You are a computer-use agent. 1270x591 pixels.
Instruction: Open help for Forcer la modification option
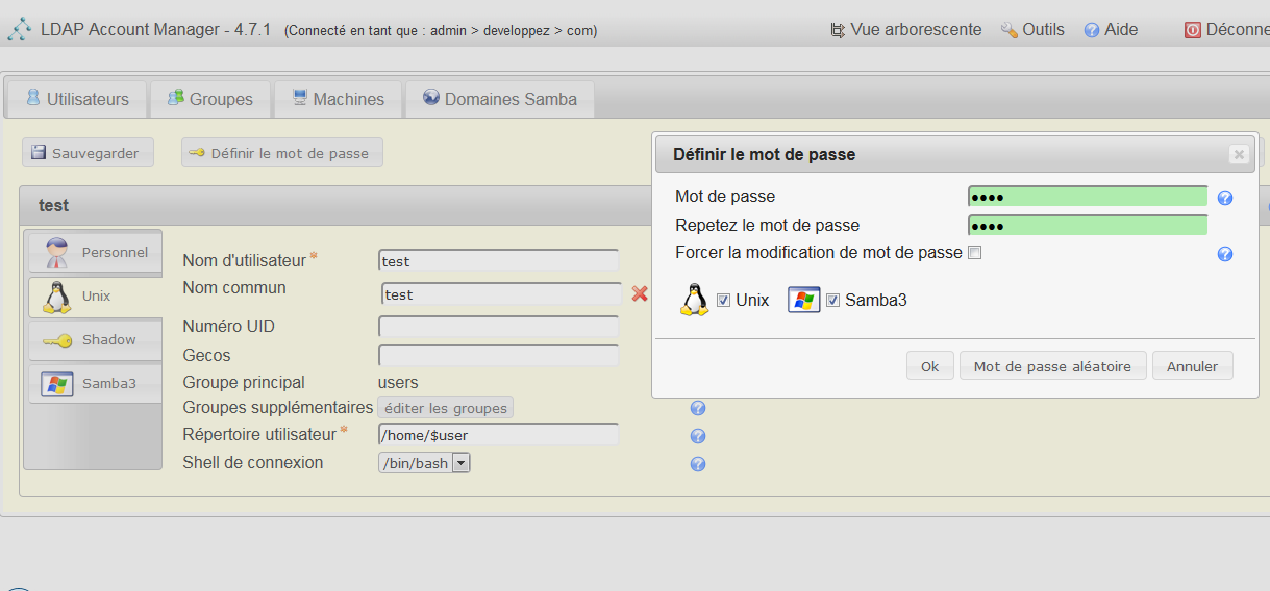(1225, 254)
